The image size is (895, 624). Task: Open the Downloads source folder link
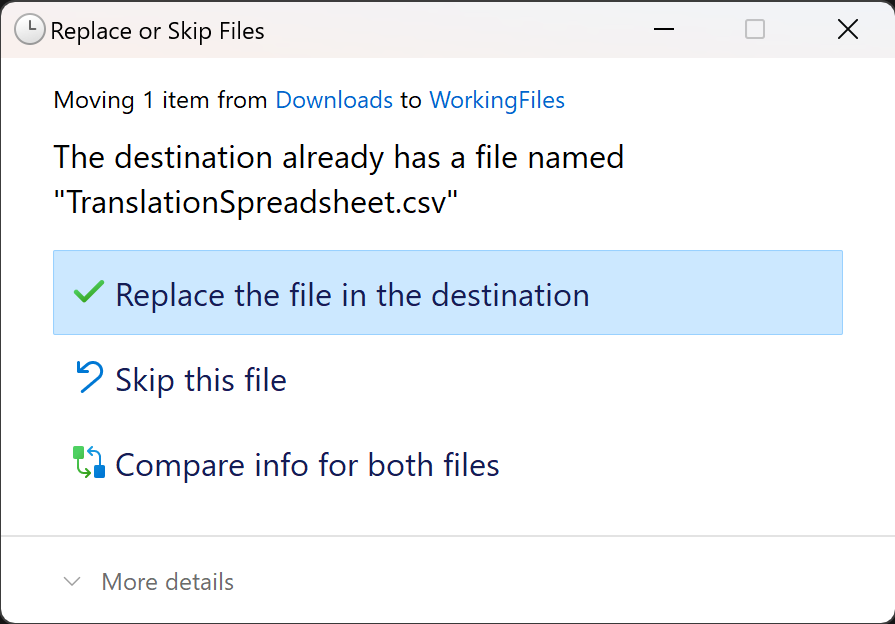click(x=333, y=100)
